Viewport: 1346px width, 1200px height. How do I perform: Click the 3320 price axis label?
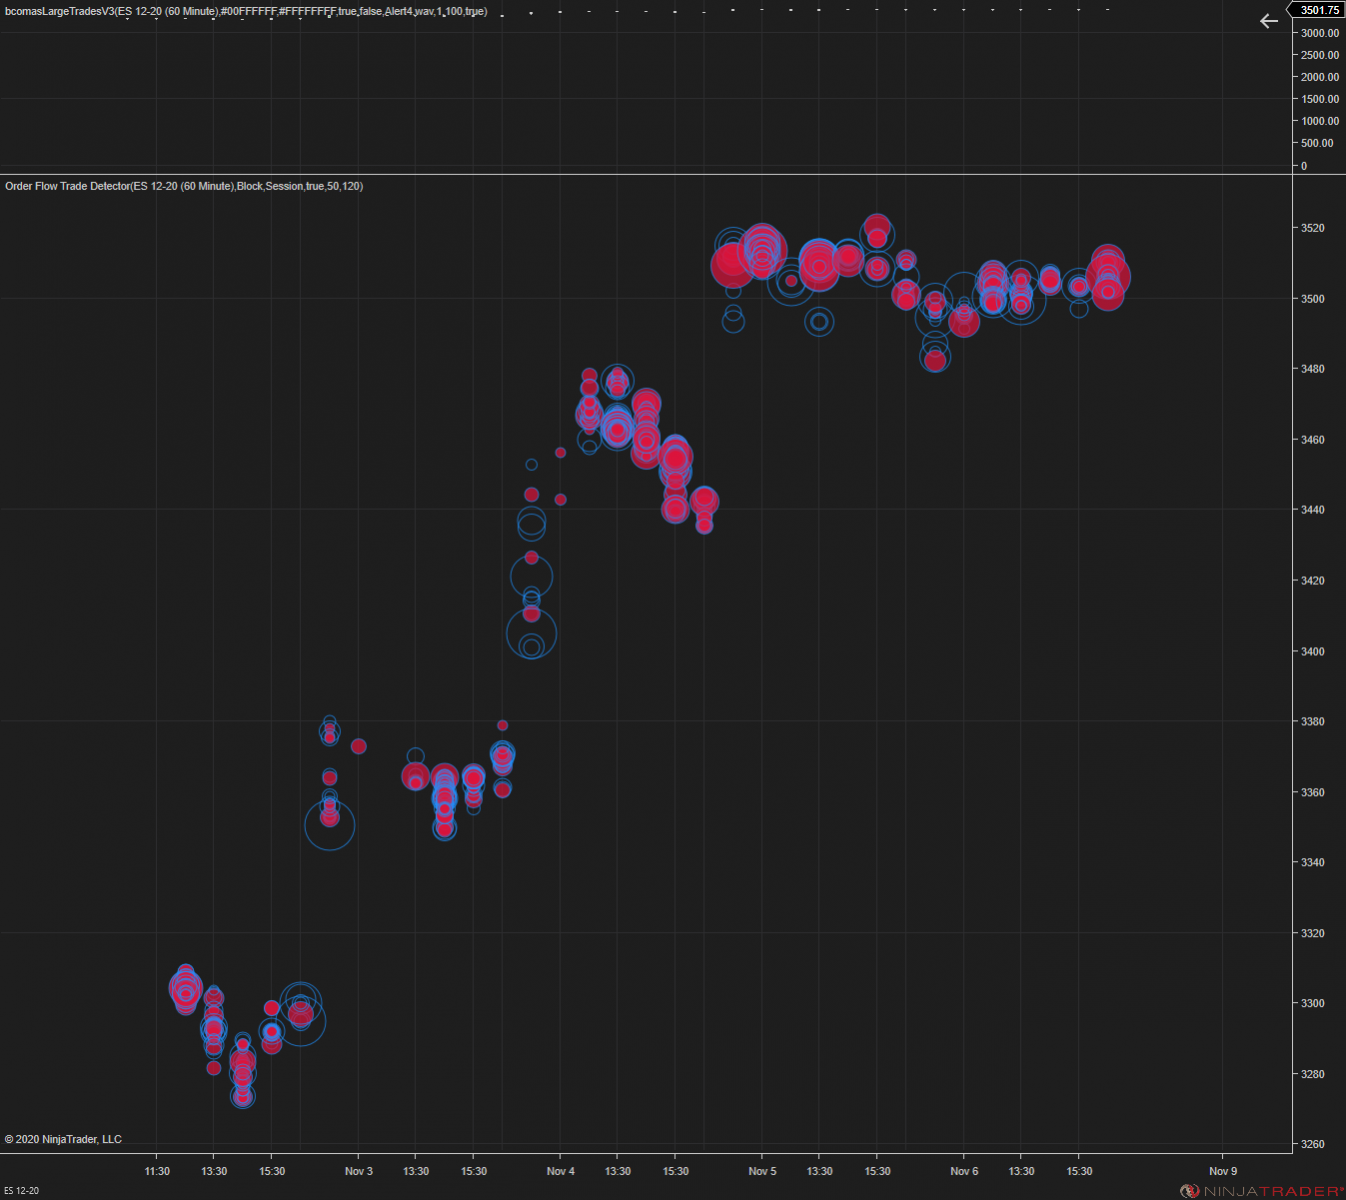[1313, 933]
